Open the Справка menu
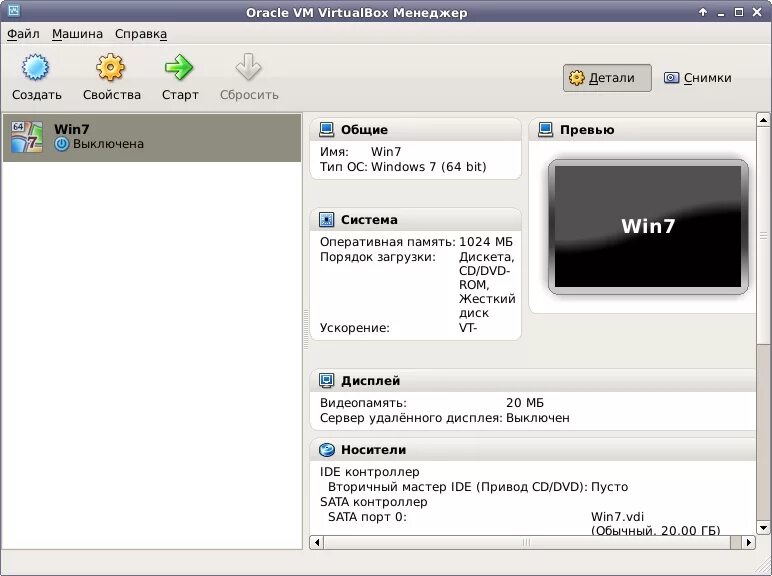Viewport: 772px width, 576px height. coord(141,34)
